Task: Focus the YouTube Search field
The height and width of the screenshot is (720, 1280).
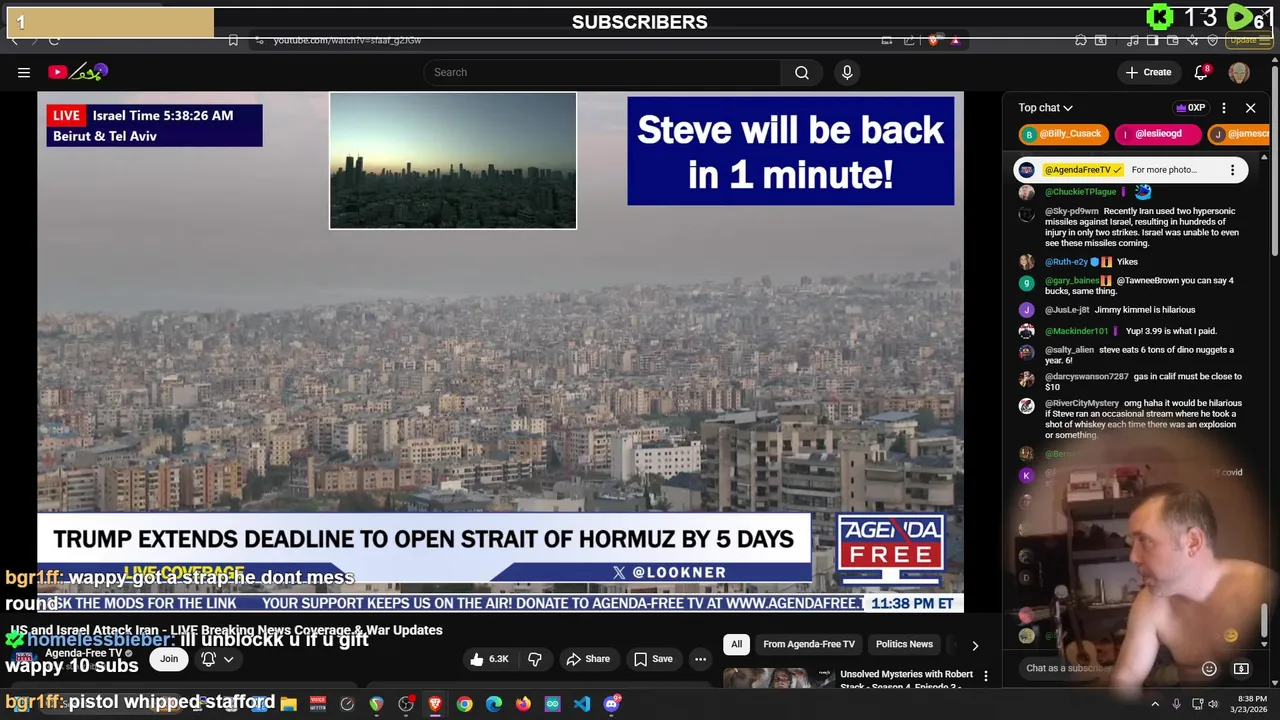Action: tap(602, 72)
